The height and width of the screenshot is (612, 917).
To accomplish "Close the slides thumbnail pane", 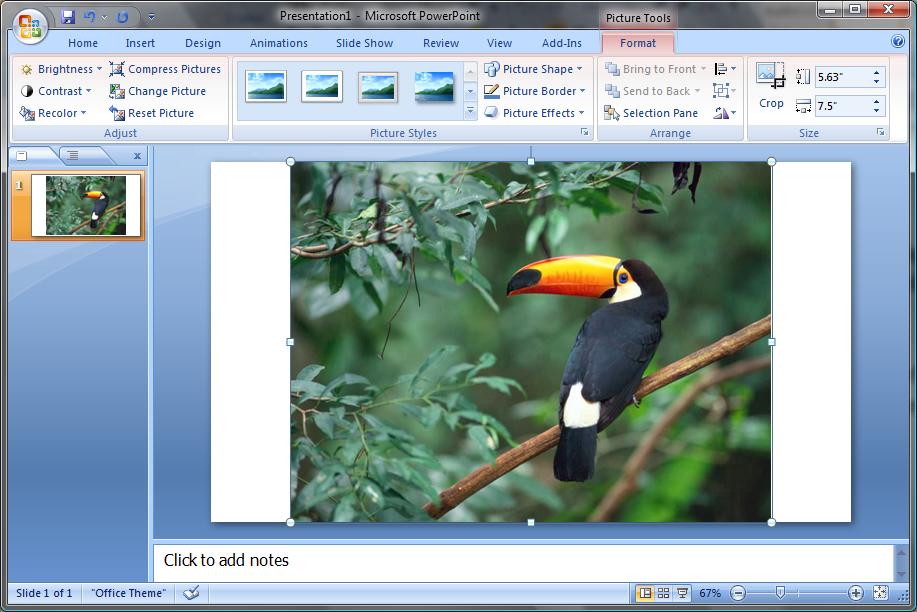I will pos(137,156).
